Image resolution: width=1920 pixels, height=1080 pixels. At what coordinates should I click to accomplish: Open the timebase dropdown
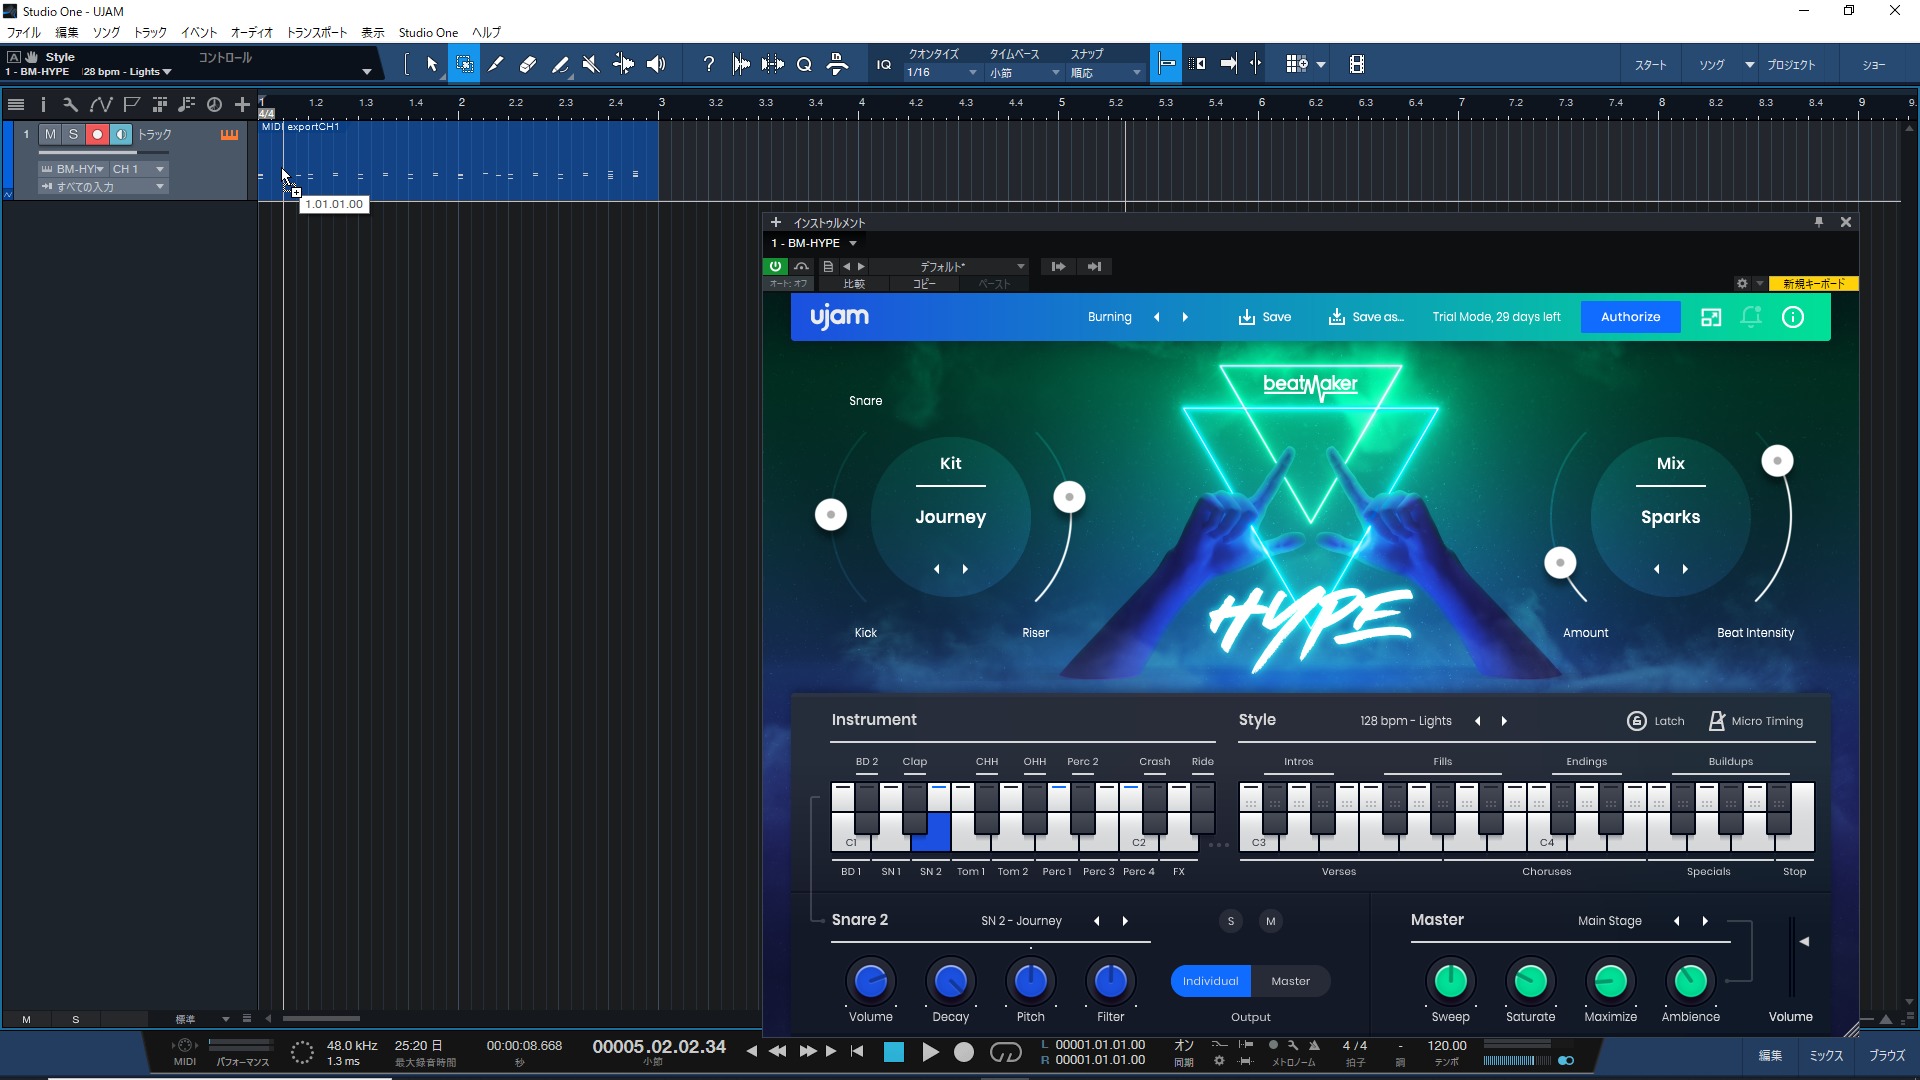(1025, 73)
